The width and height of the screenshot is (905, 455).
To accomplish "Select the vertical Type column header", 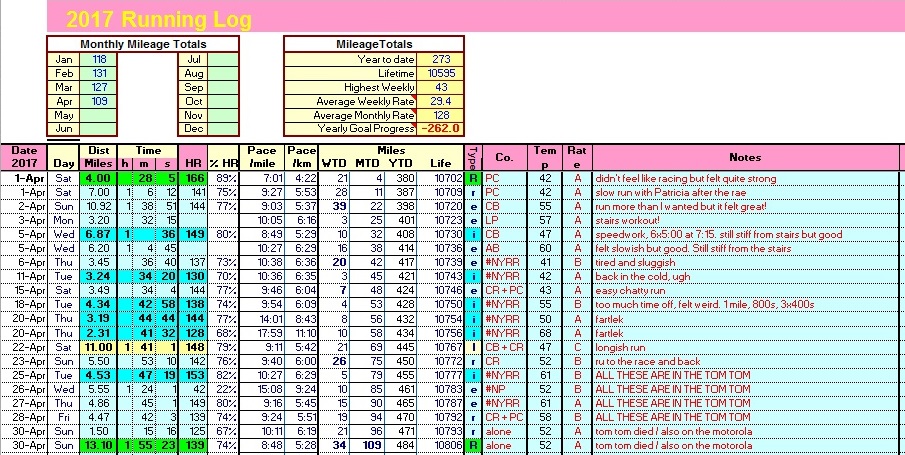I will coord(472,157).
